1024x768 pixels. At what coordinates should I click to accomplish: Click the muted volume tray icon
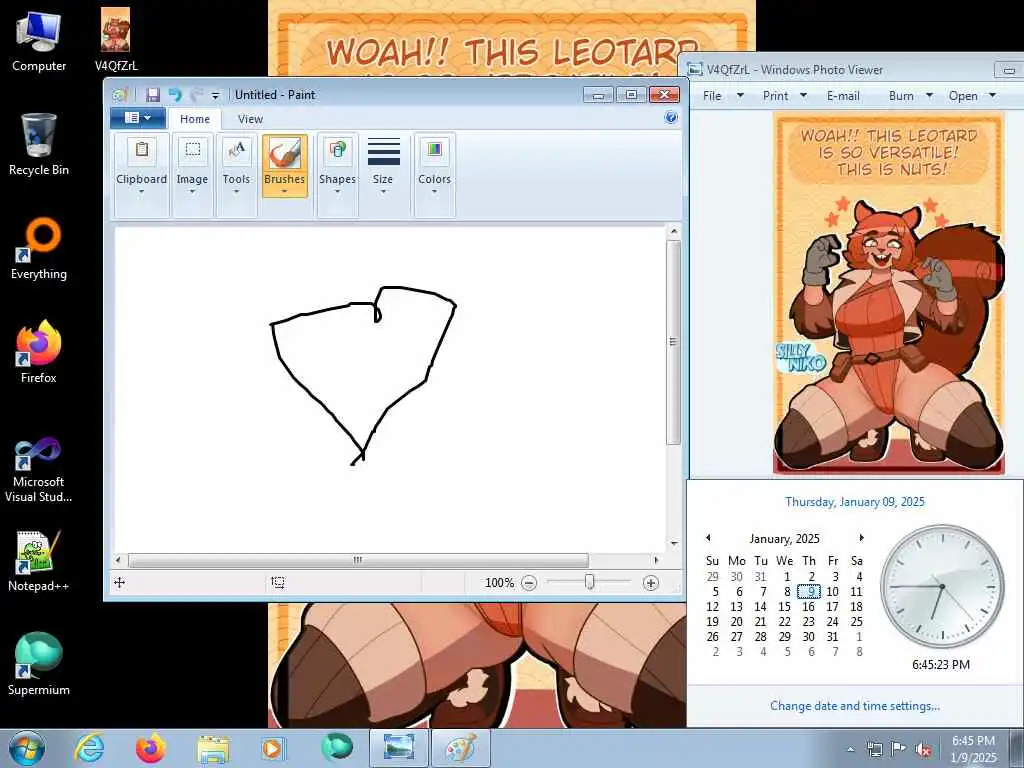[924, 750]
